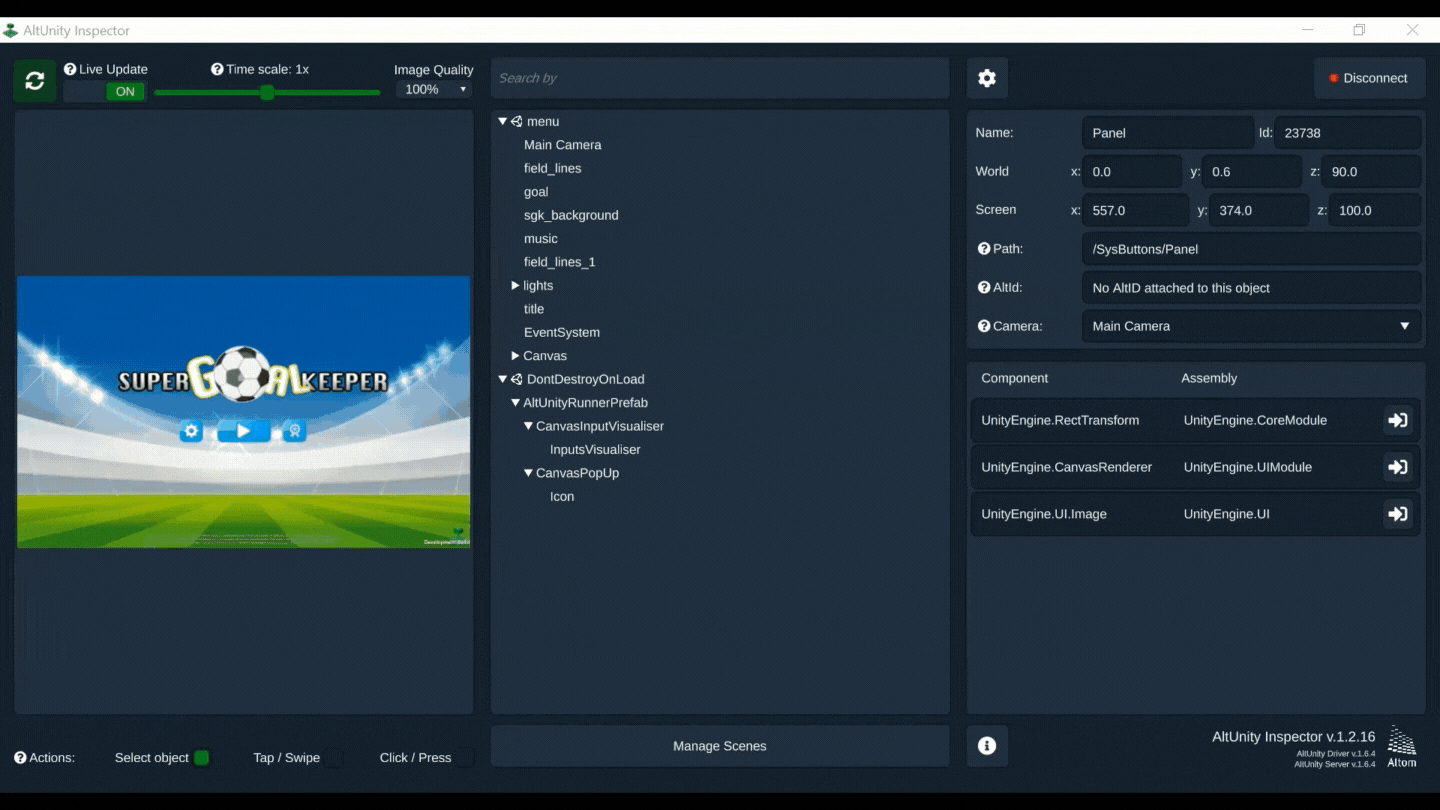
Task: Collapse the DontDestroyOnLoad node
Action: (503, 379)
